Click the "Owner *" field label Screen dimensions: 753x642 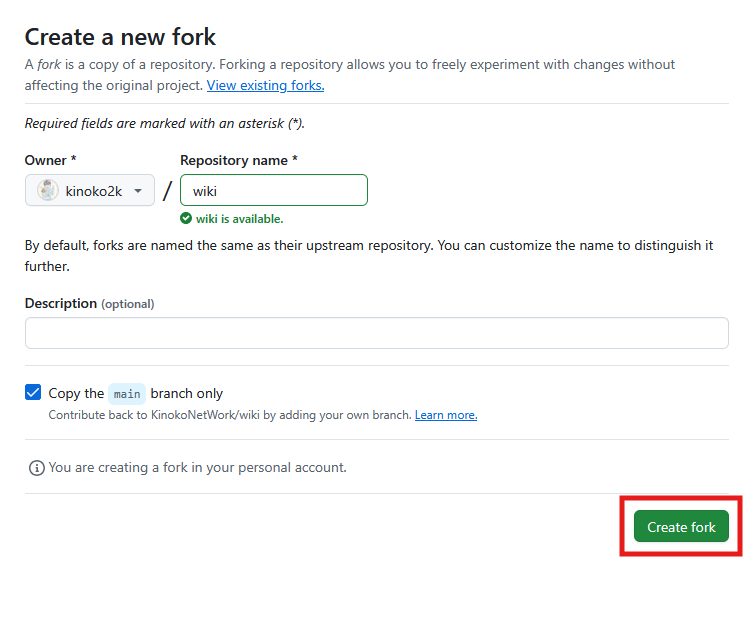point(51,160)
